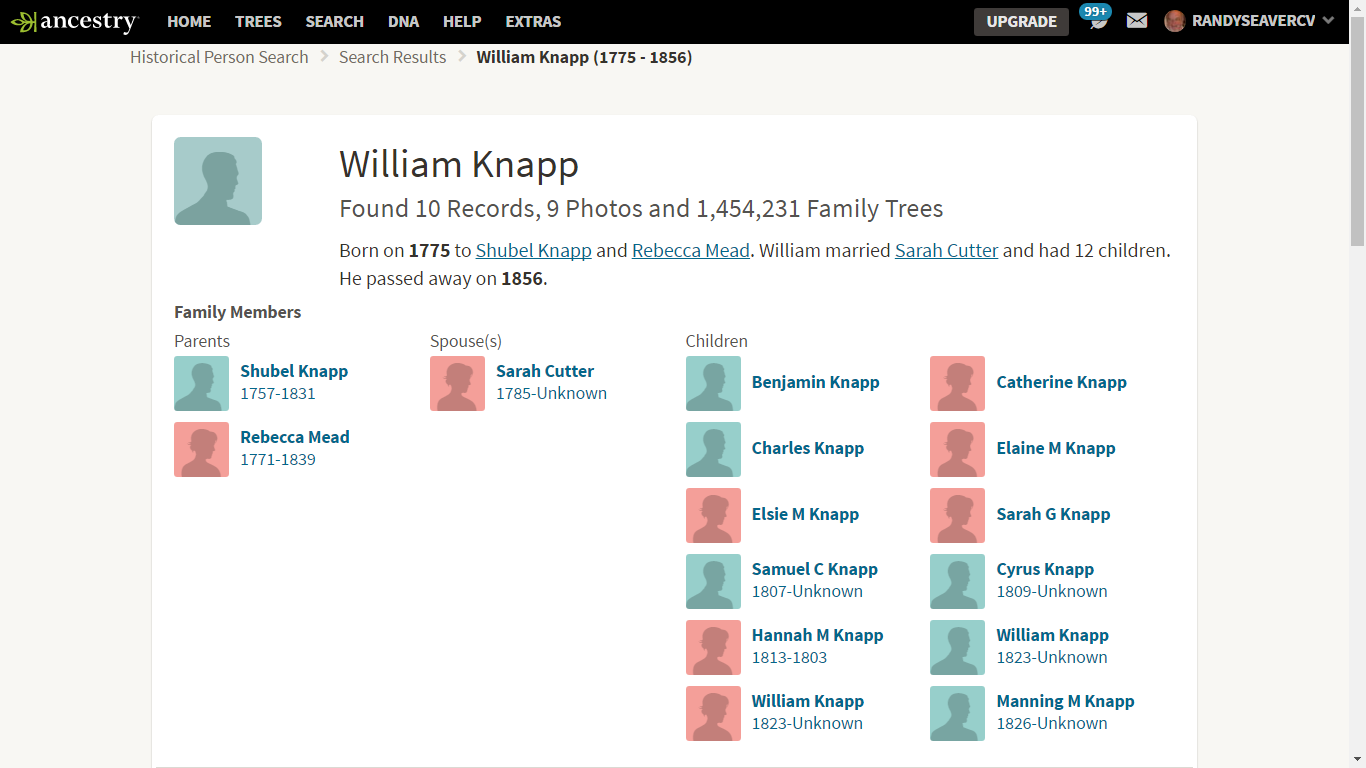The image size is (1366, 768).
Task: Open the notifications bell showing 99+
Action: 1097,21
